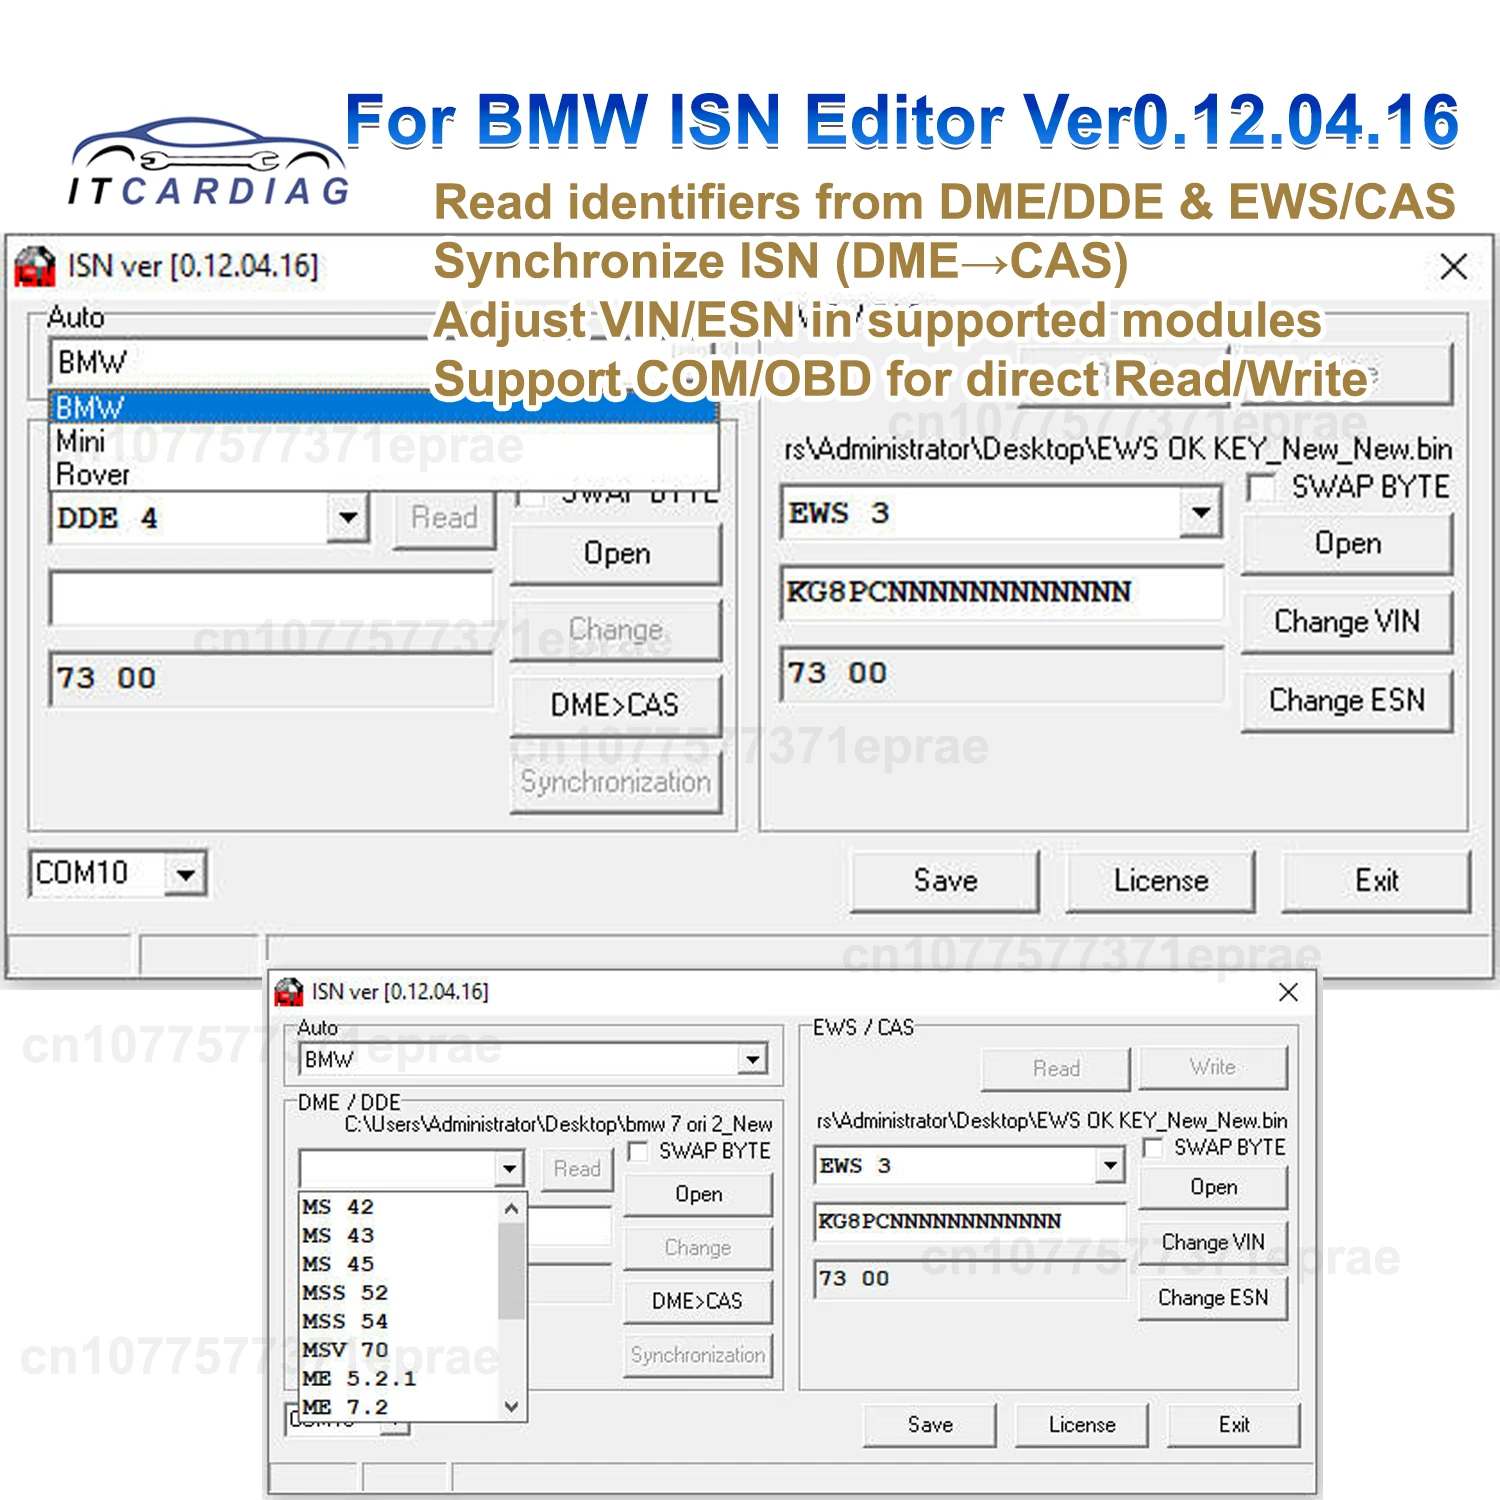Click Exit button in lower window
1500x1500 pixels.
coord(1234,1425)
